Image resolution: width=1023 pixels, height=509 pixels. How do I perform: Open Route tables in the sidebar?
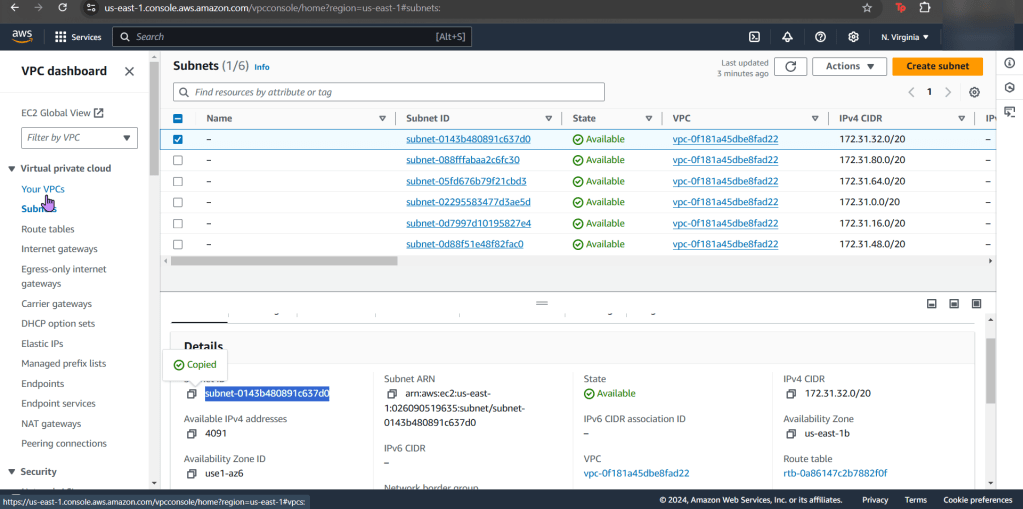click(x=48, y=229)
